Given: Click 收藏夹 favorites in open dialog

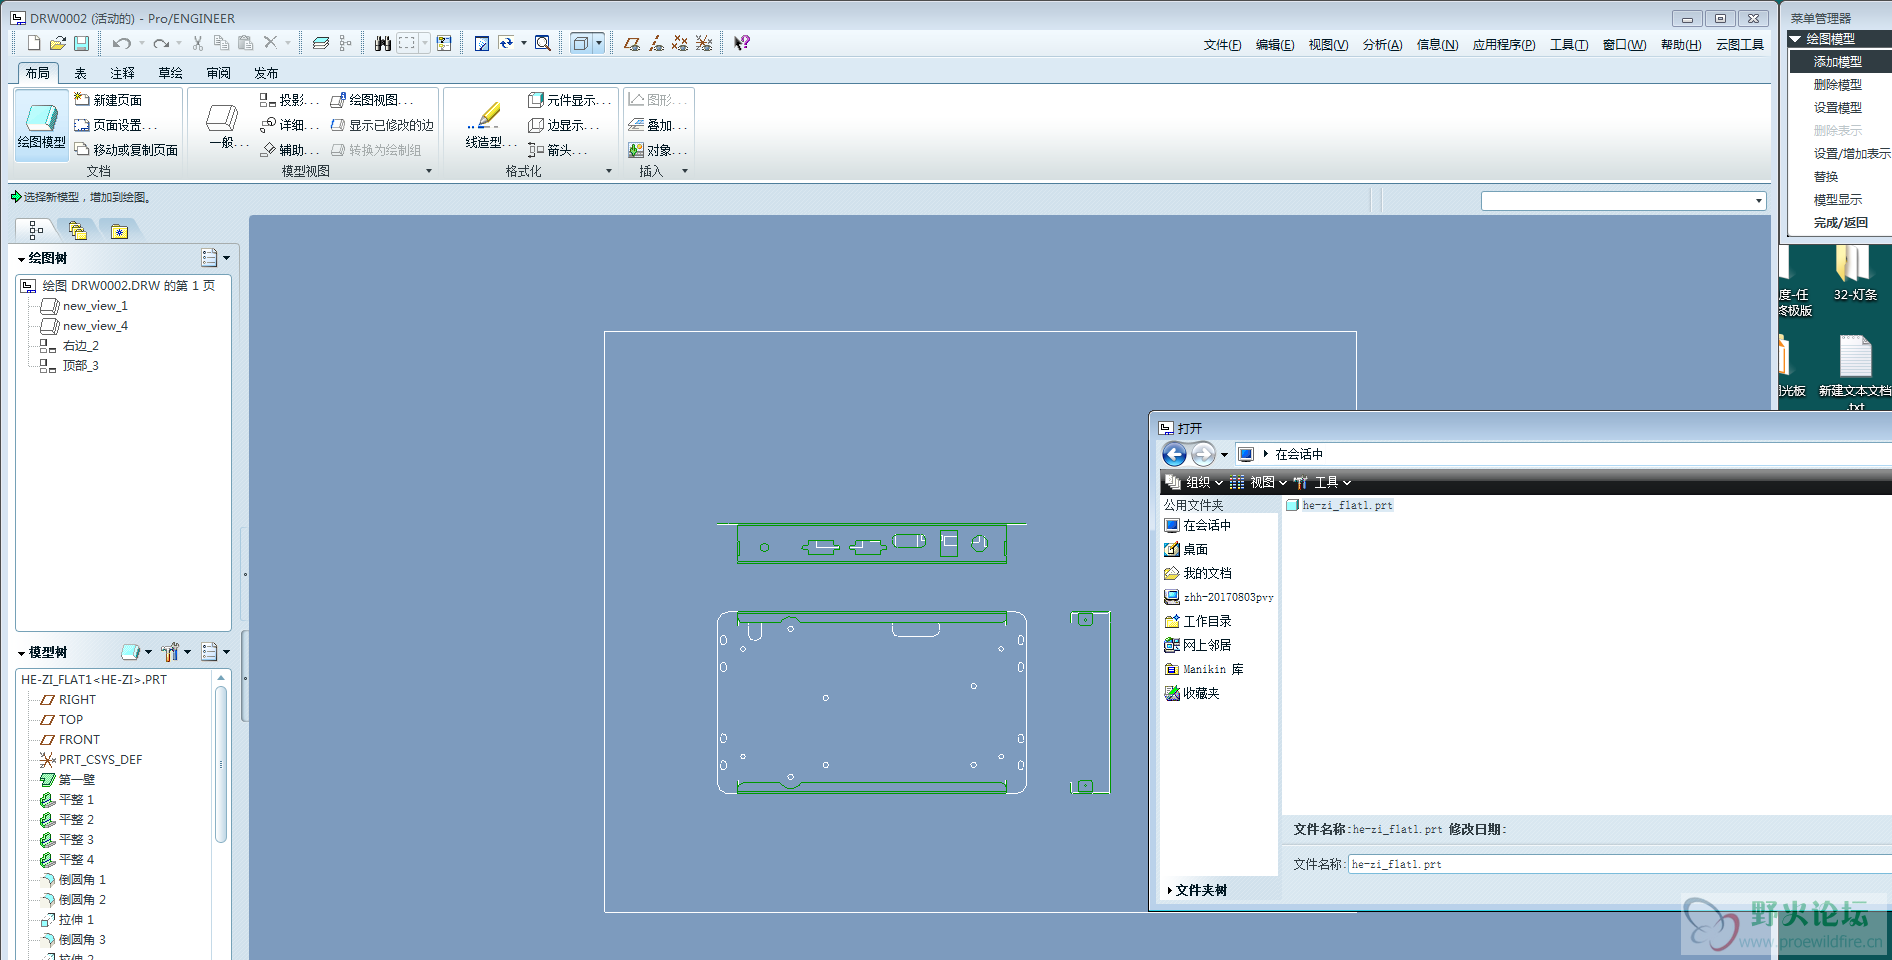Looking at the screenshot, I should (x=1192, y=693).
